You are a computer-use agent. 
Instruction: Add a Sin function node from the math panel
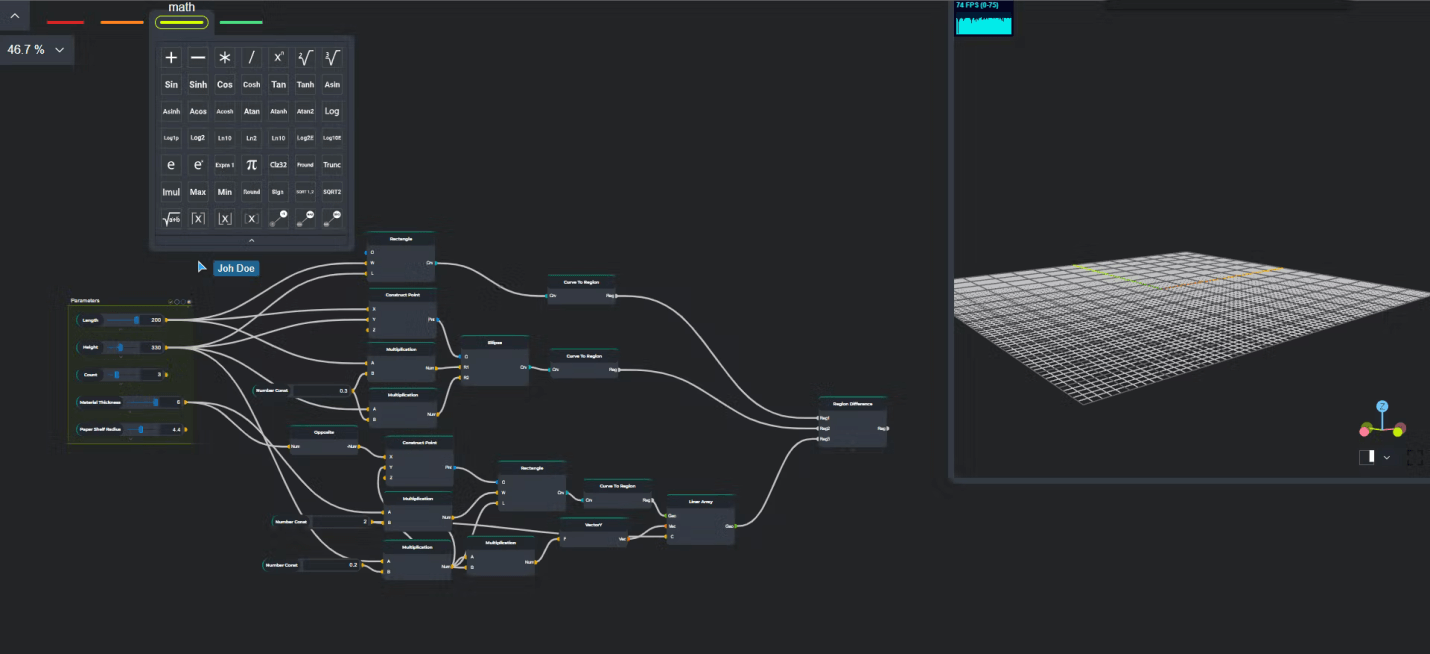(x=170, y=84)
